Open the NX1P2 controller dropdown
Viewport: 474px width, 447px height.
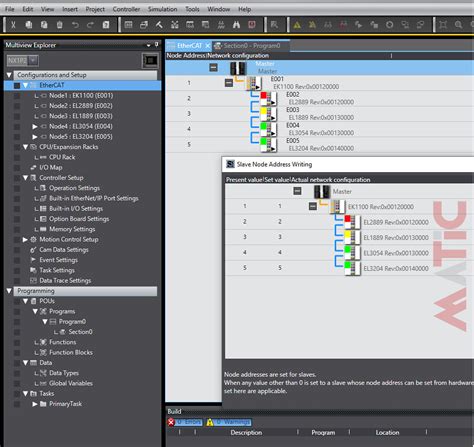click(33, 60)
